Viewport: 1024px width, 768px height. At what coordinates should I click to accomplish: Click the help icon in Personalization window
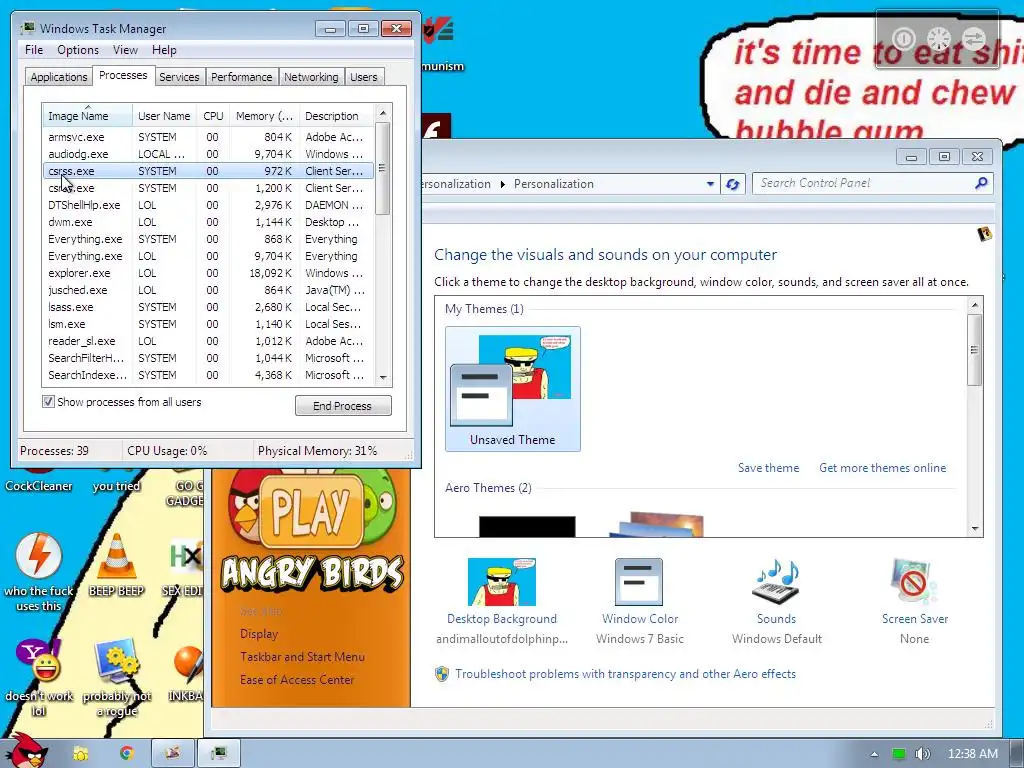pyautogui.click(x=985, y=233)
